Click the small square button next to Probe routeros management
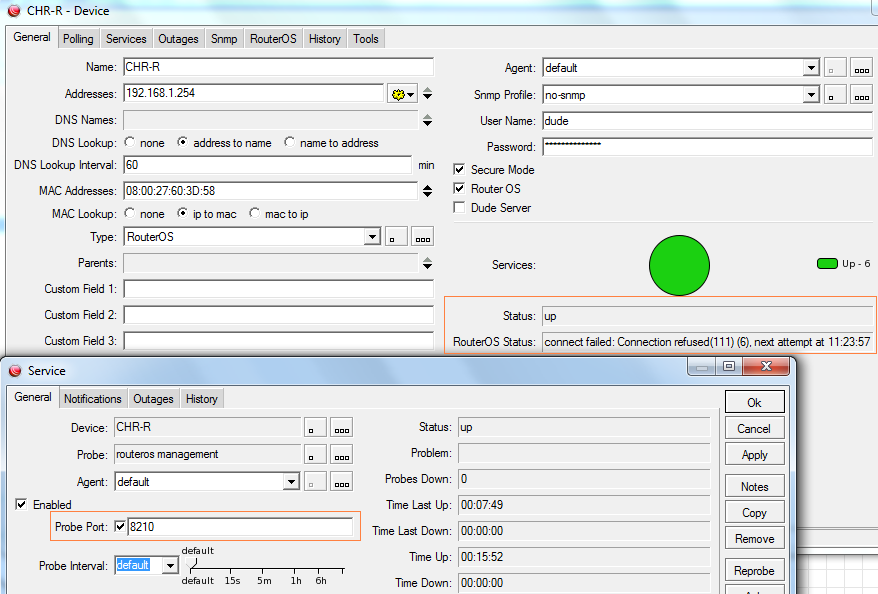 point(315,455)
